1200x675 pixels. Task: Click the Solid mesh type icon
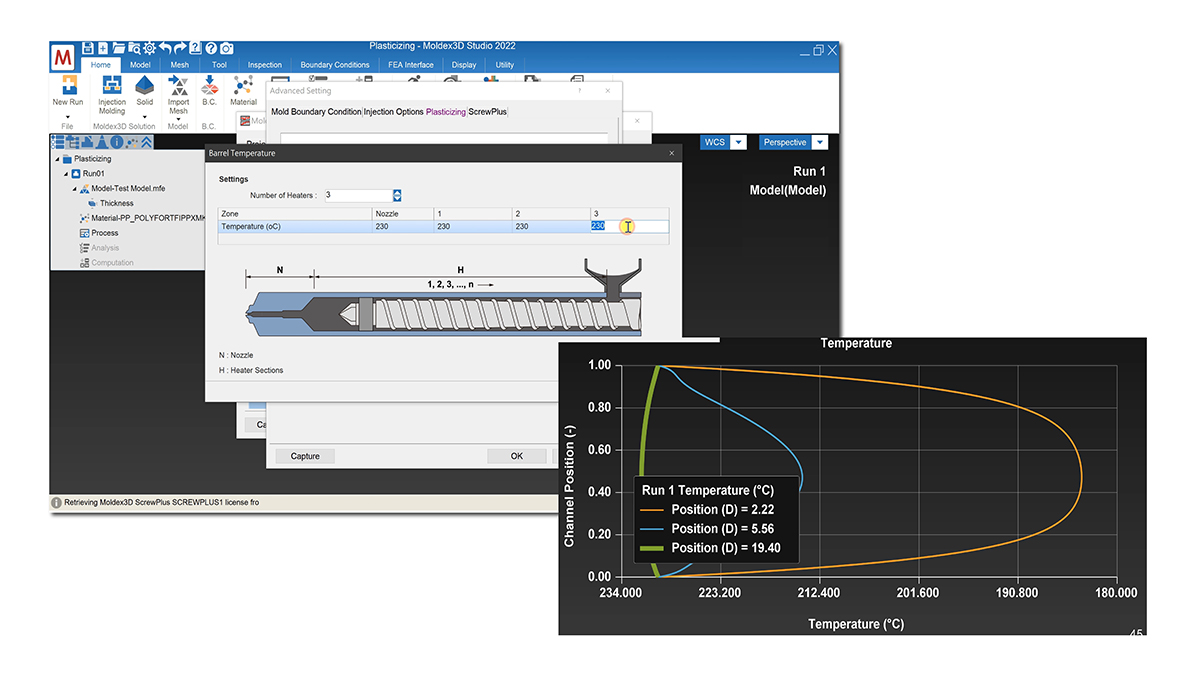(145, 86)
